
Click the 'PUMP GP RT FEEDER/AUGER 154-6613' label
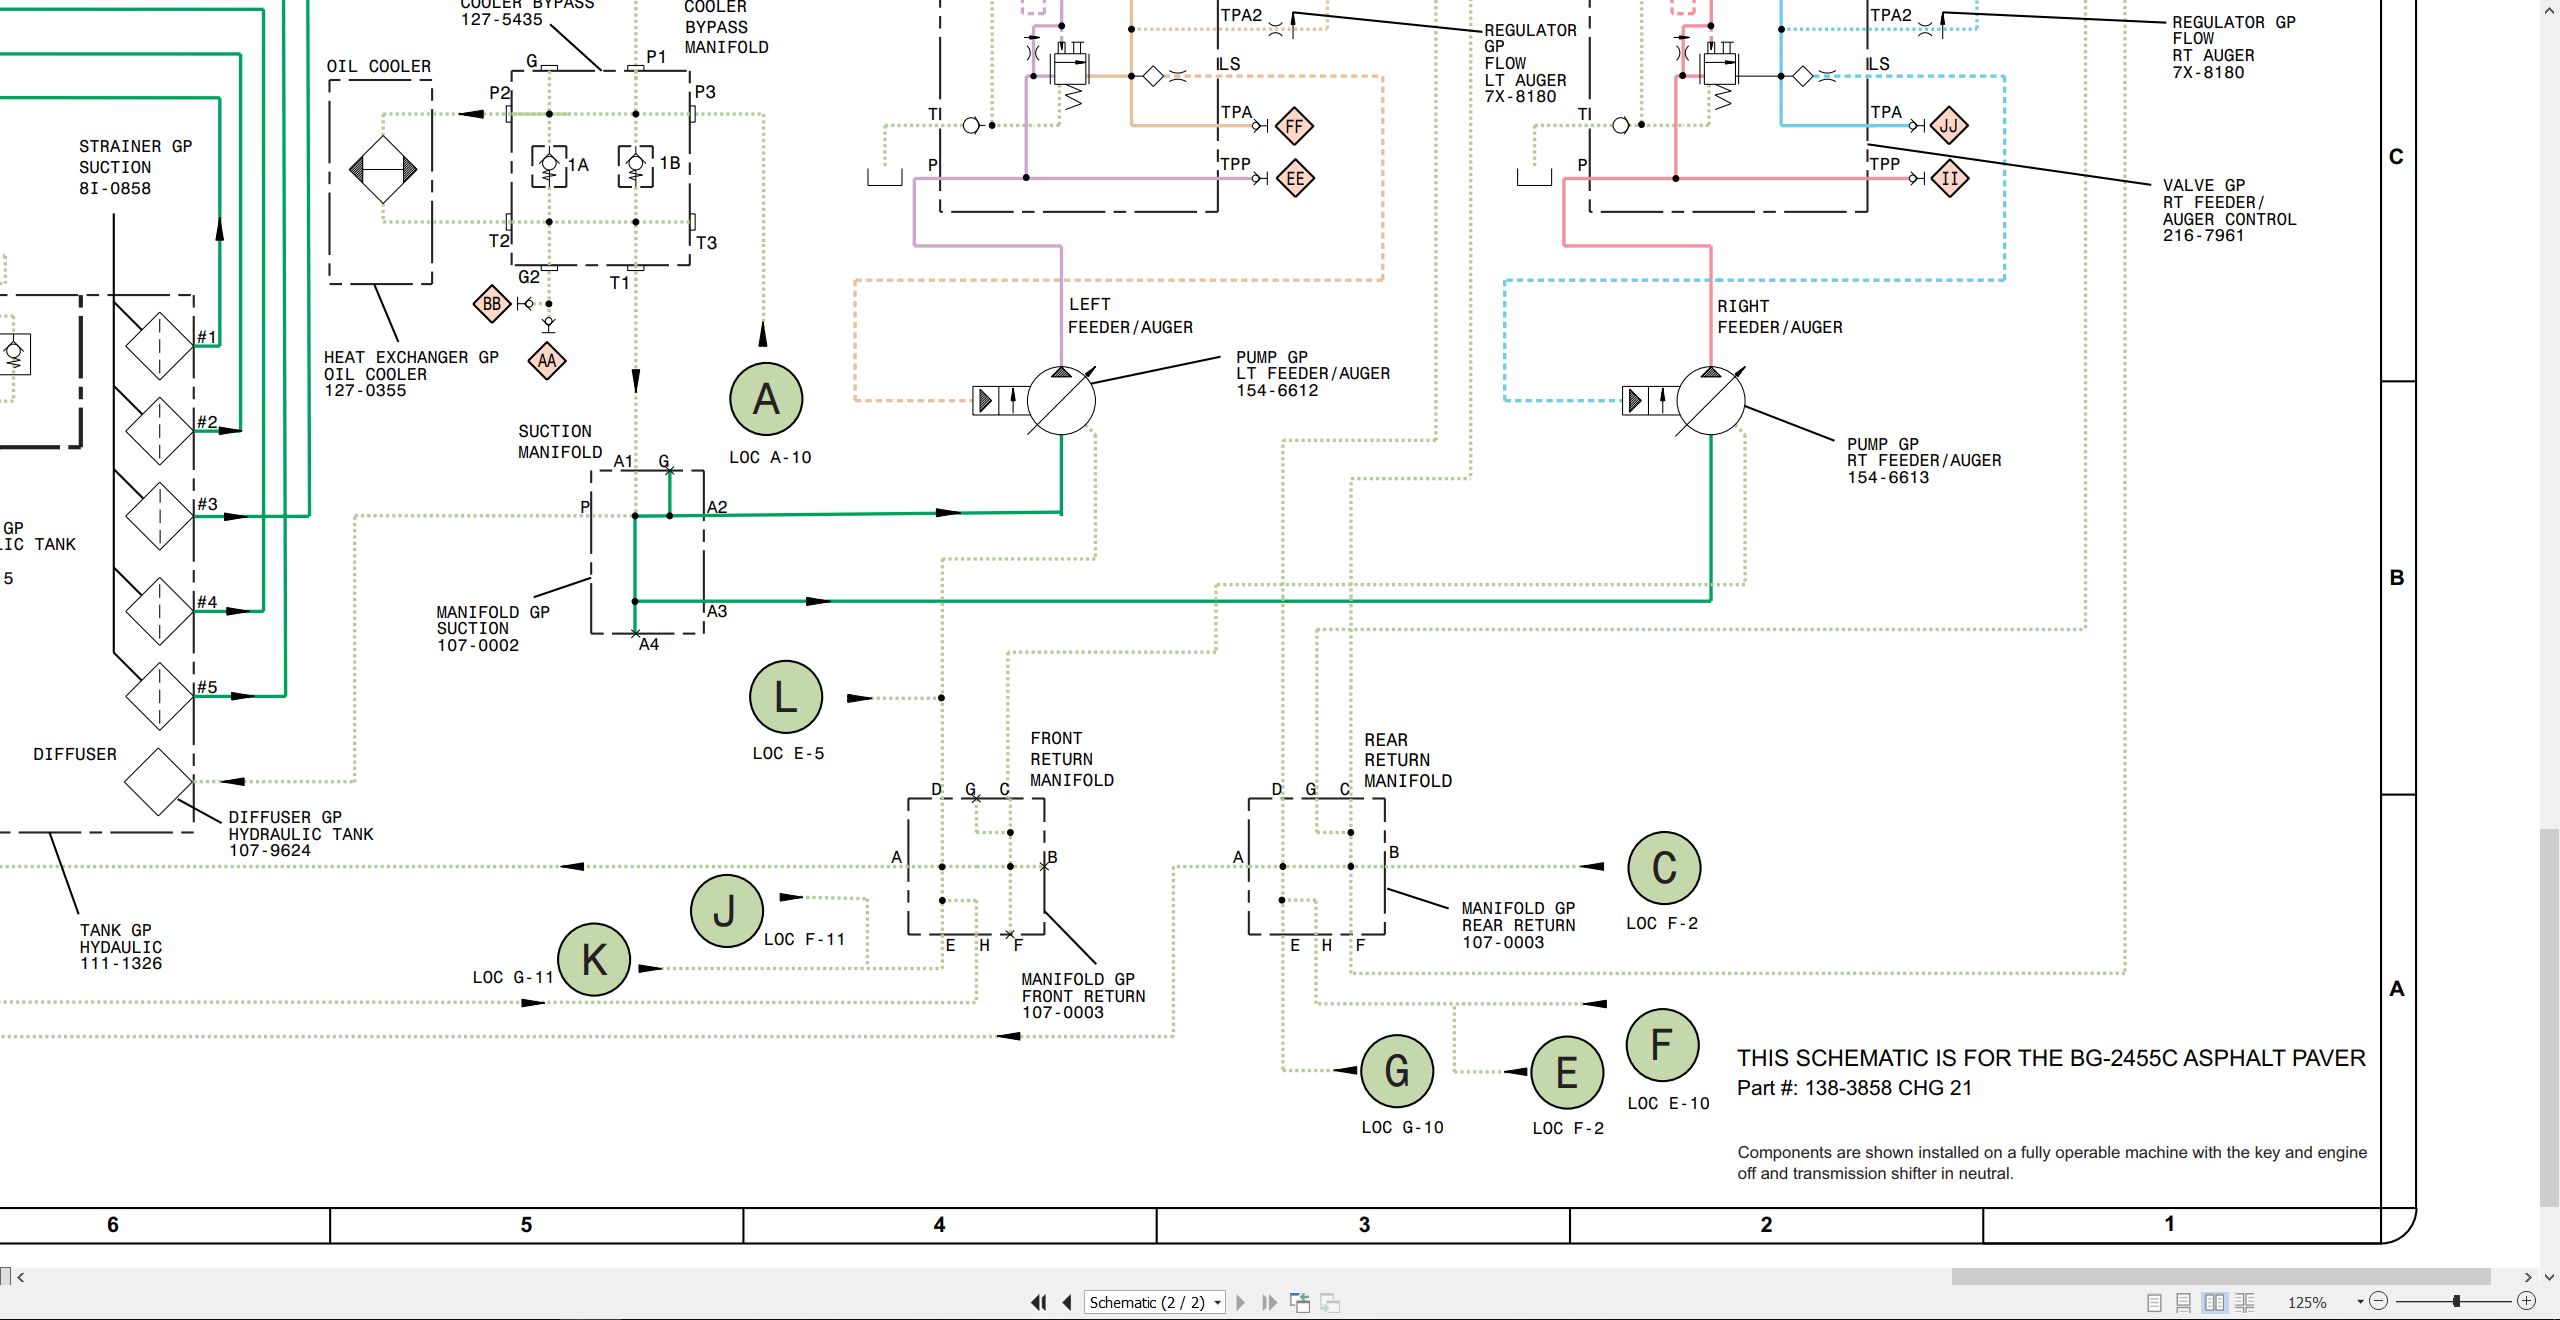coord(1924,461)
